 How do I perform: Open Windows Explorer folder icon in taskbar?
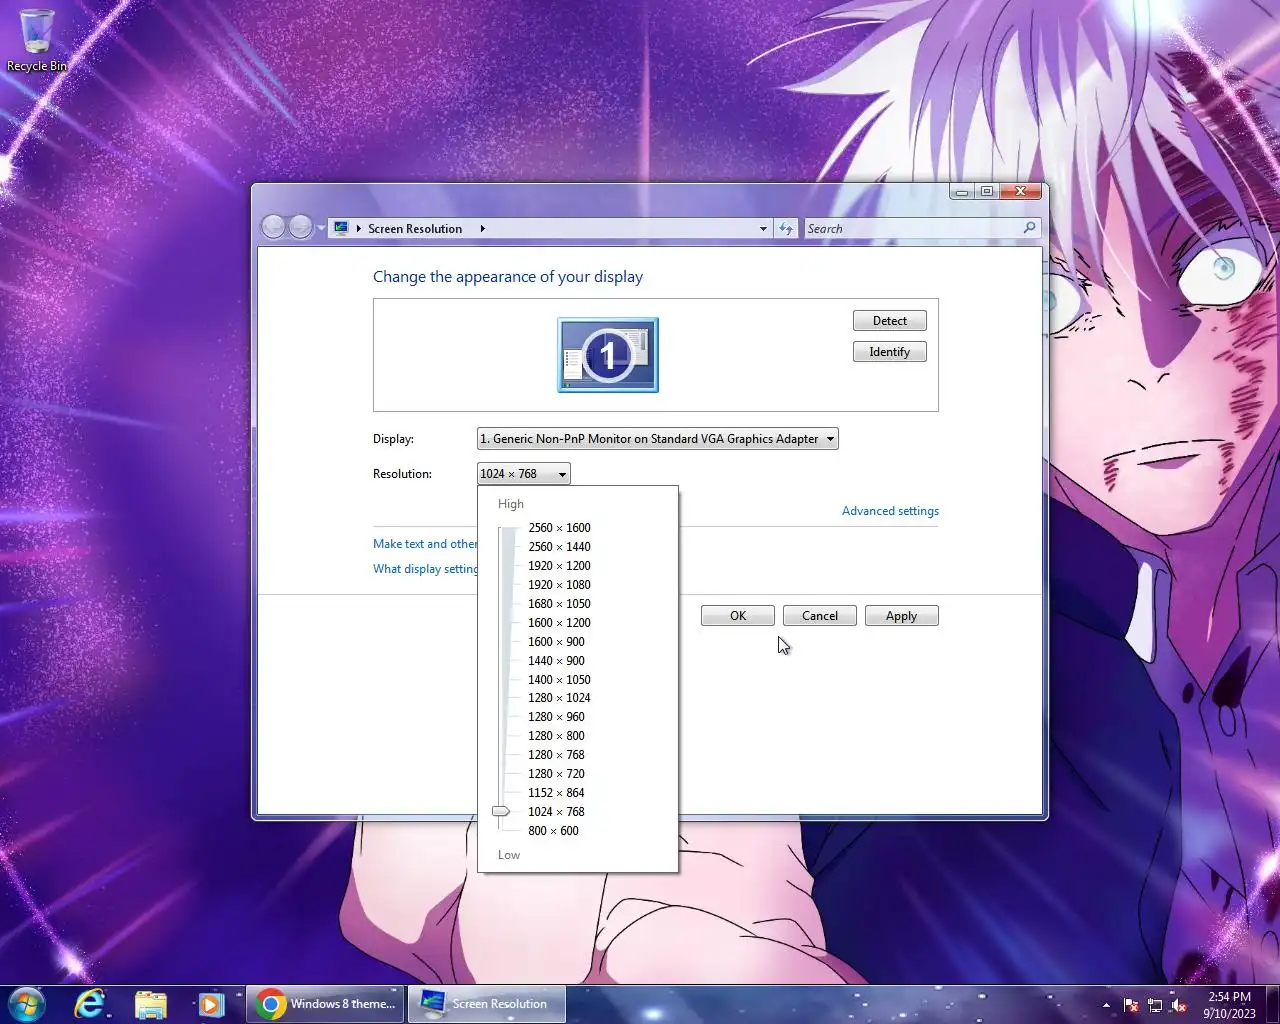(150, 1004)
